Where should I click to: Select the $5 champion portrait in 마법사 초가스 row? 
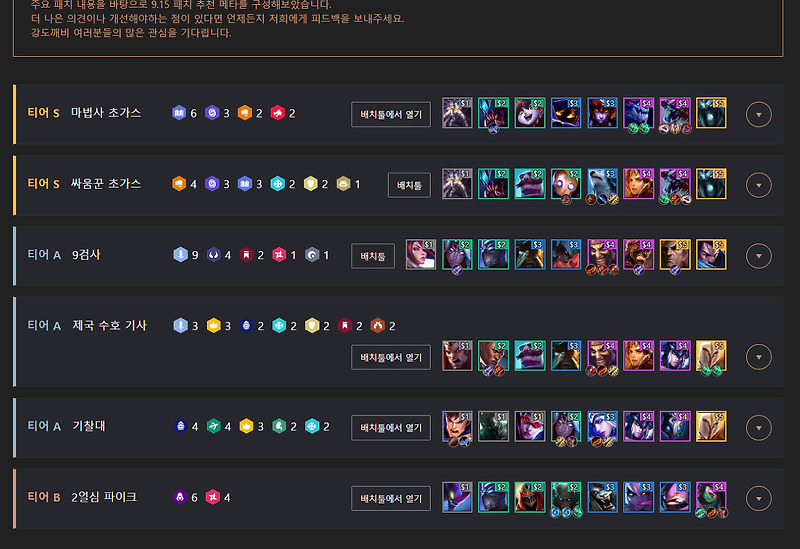tap(711, 113)
